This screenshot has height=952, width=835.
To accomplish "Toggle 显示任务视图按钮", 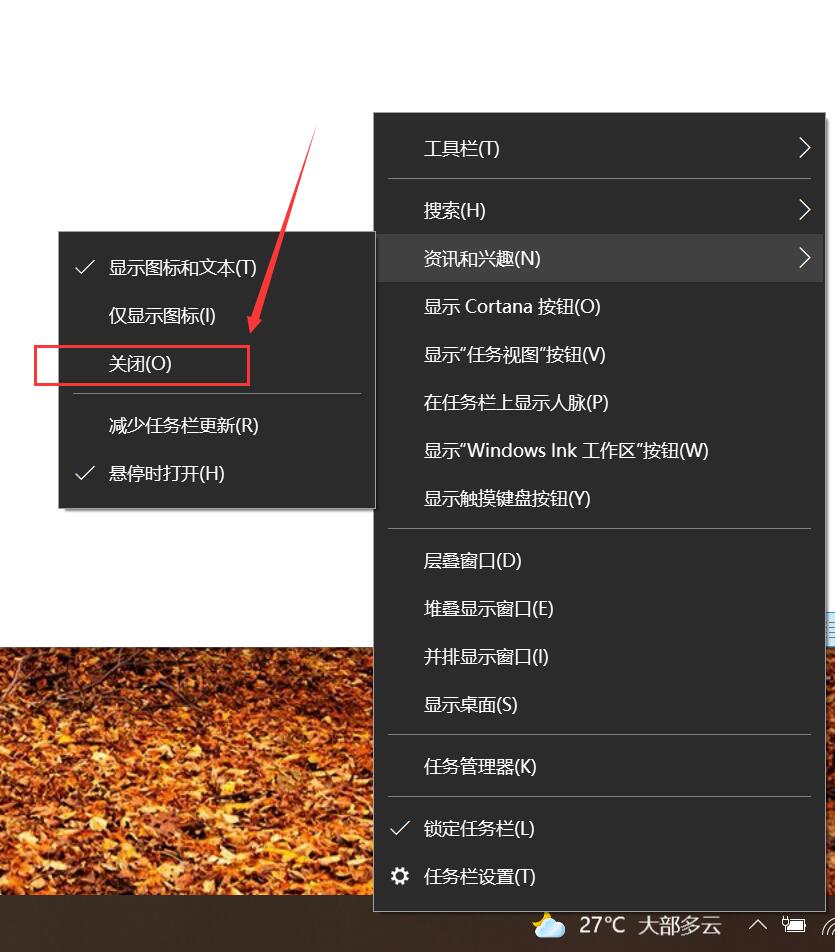I will click(x=513, y=354).
